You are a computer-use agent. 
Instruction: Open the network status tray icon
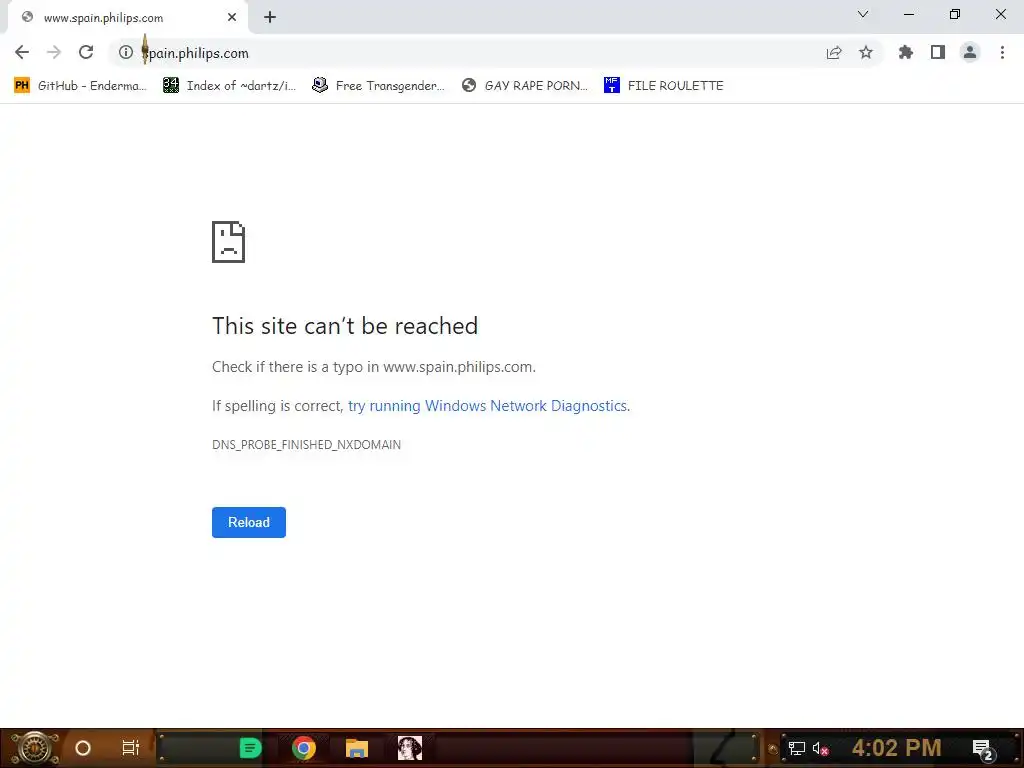pyautogui.click(x=796, y=748)
